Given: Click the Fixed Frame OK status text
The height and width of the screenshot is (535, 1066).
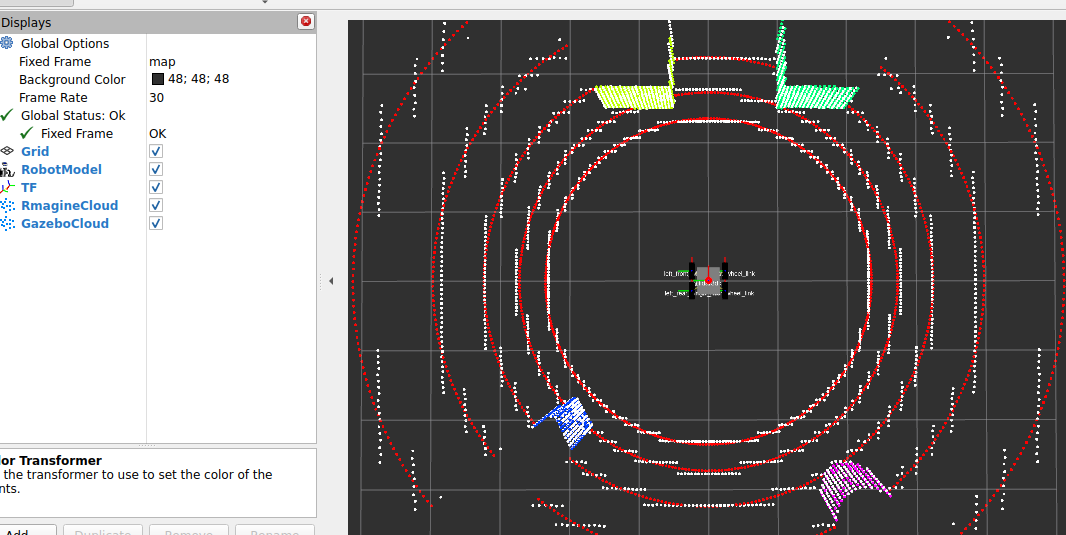Looking at the screenshot, I should click(x=158, y=133).
